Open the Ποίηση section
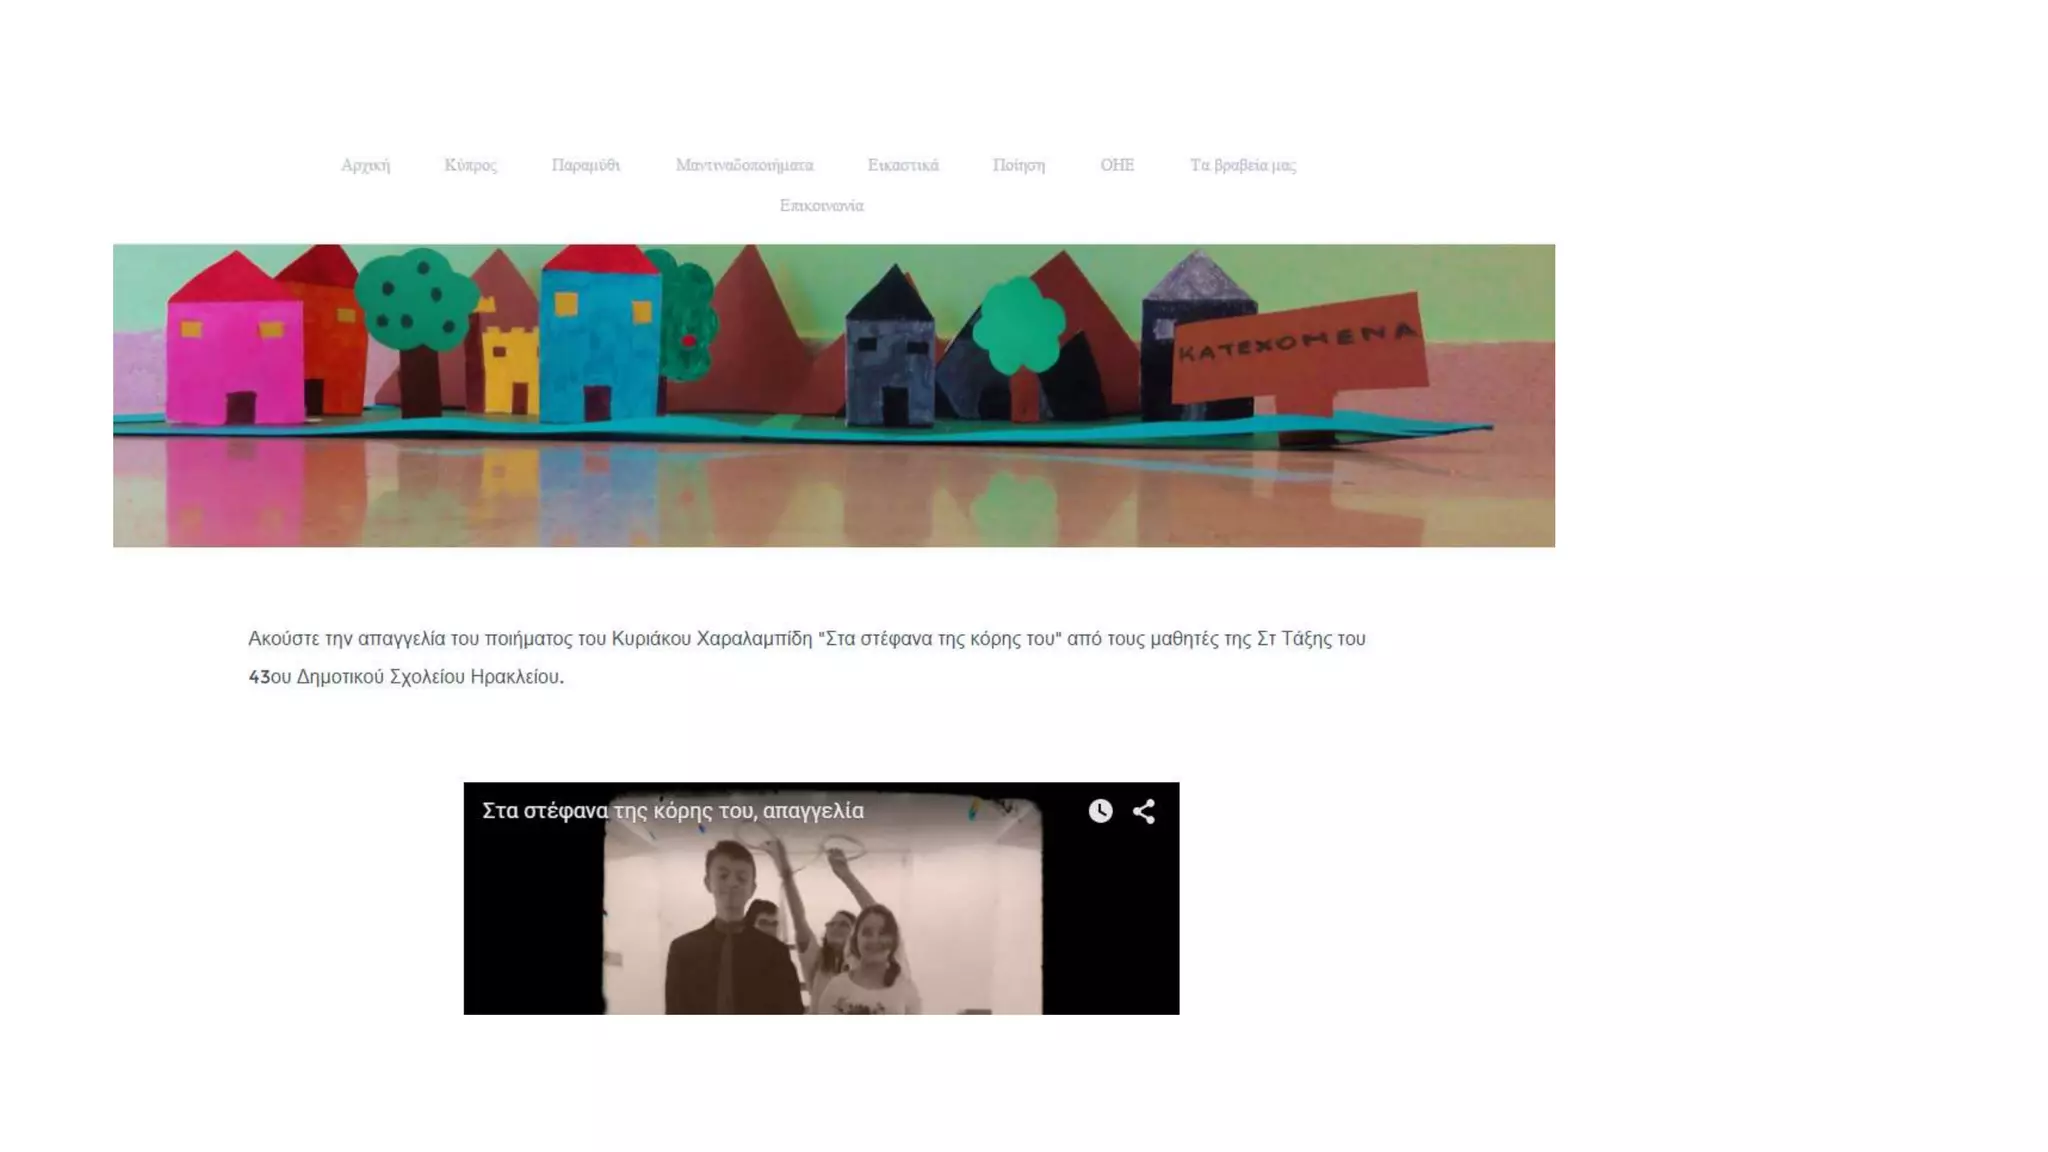 tap(1018, 165)
